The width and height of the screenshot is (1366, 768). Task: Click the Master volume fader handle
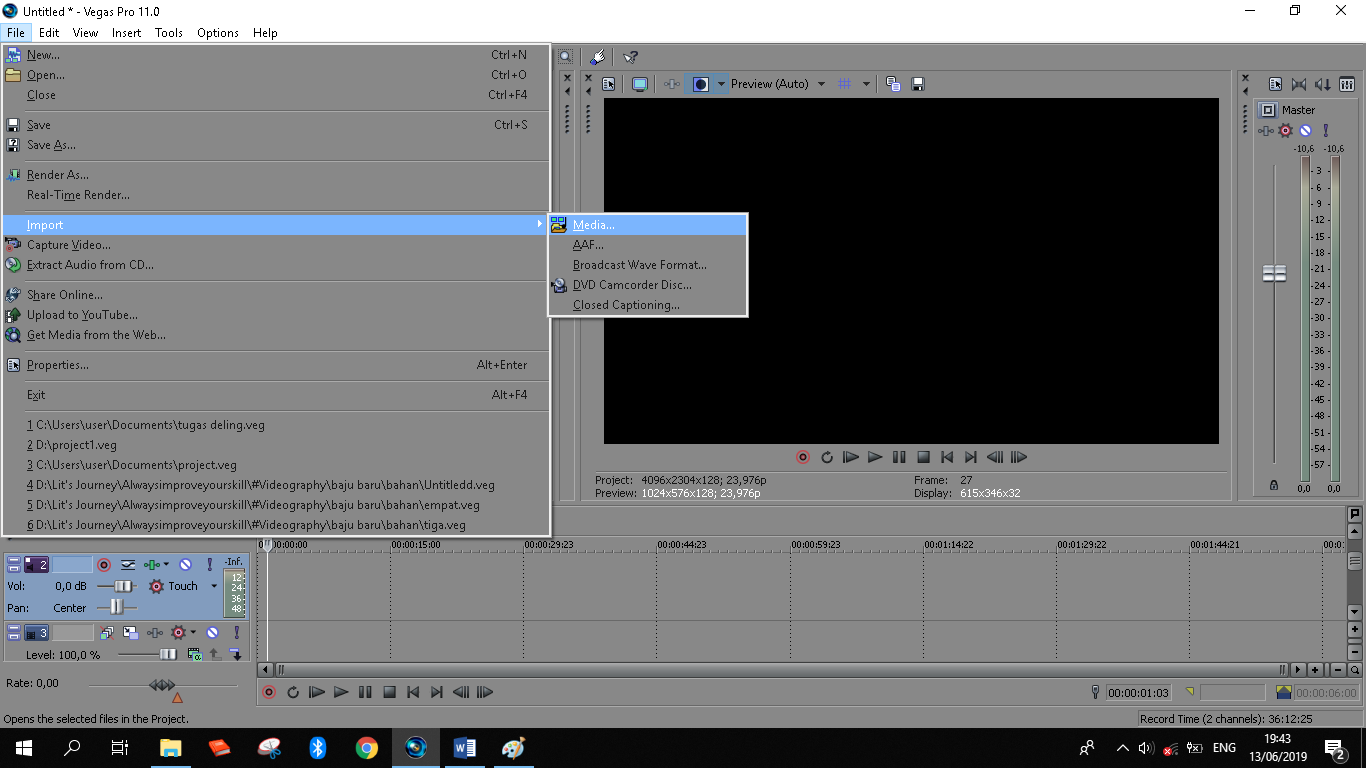click(1274, 273)
